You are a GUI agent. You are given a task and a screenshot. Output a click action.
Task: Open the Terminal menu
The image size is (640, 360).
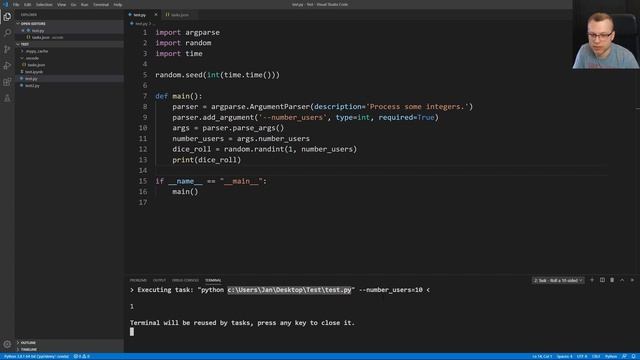[101, 4]
